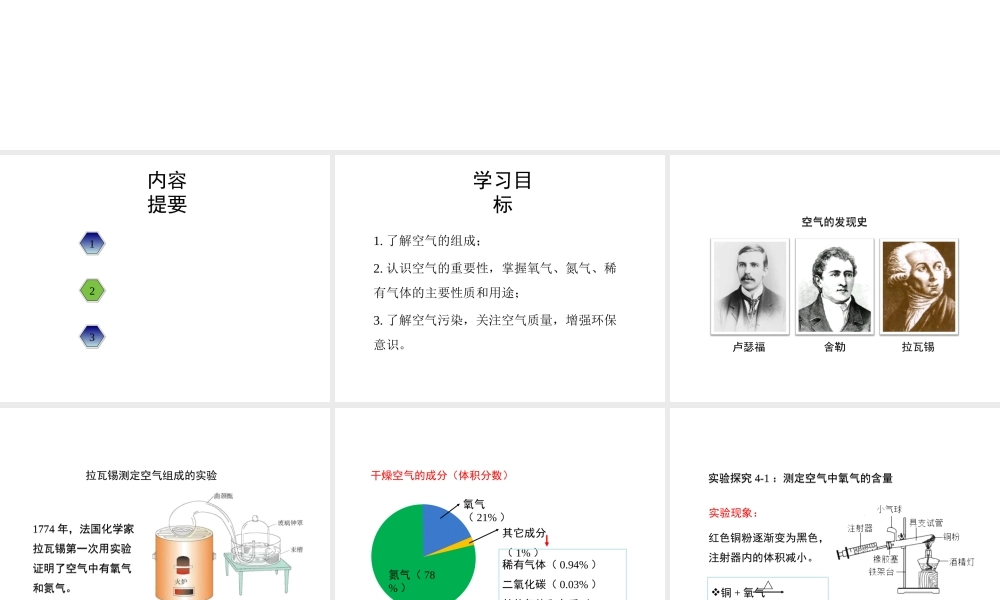This screenshot has width=1000, height=600.
Task: Click learning goal 2 about 氧气、氮气、稀有气体
Action: point(495,280)
